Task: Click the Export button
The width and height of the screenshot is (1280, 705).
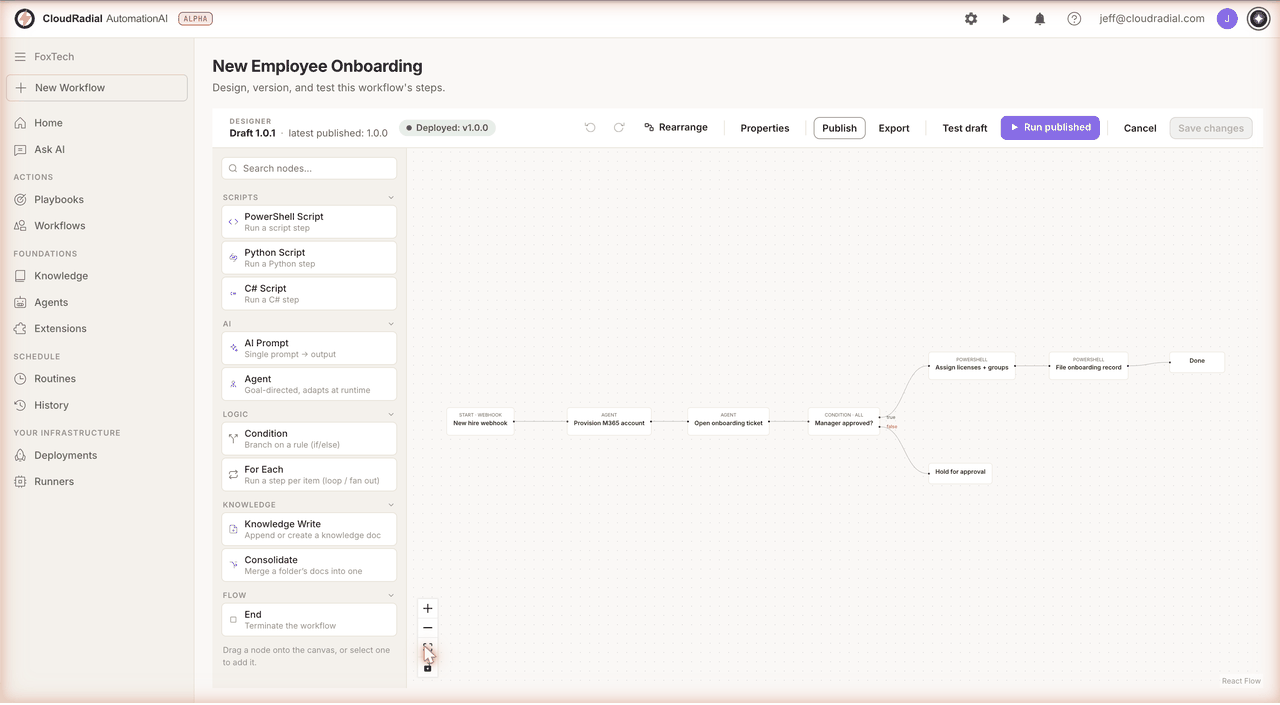Action: (894, 128)
